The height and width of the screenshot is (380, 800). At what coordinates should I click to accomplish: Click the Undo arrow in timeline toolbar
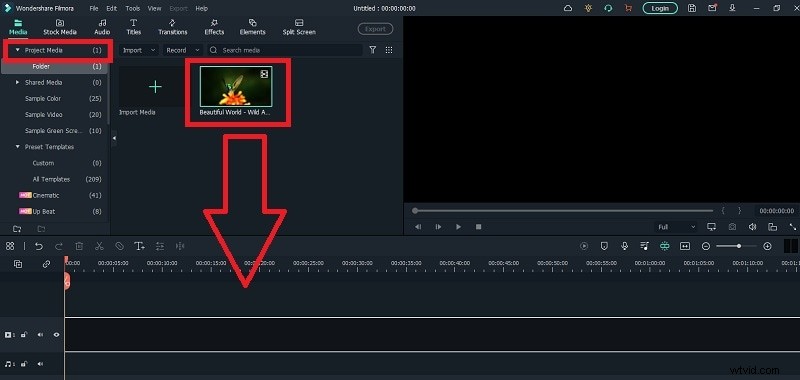click(39, 246)
